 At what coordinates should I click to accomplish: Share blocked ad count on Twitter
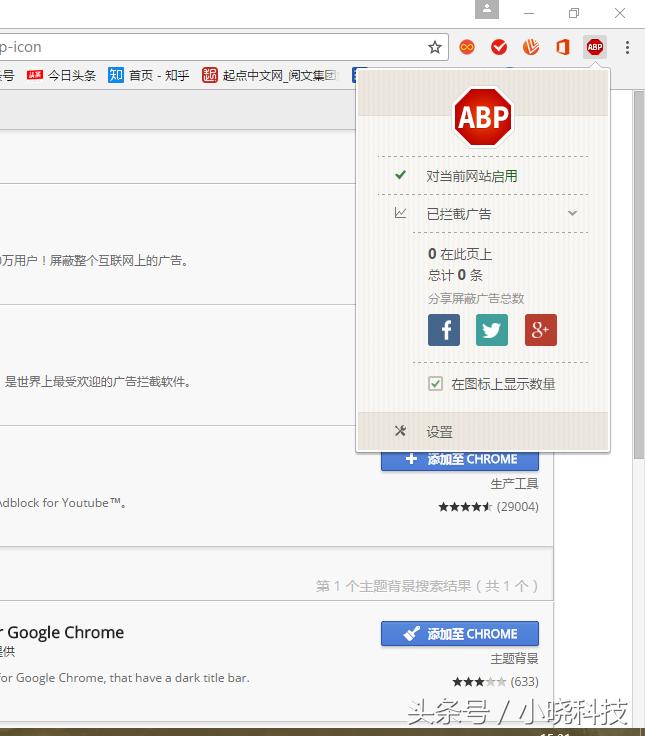492,330
